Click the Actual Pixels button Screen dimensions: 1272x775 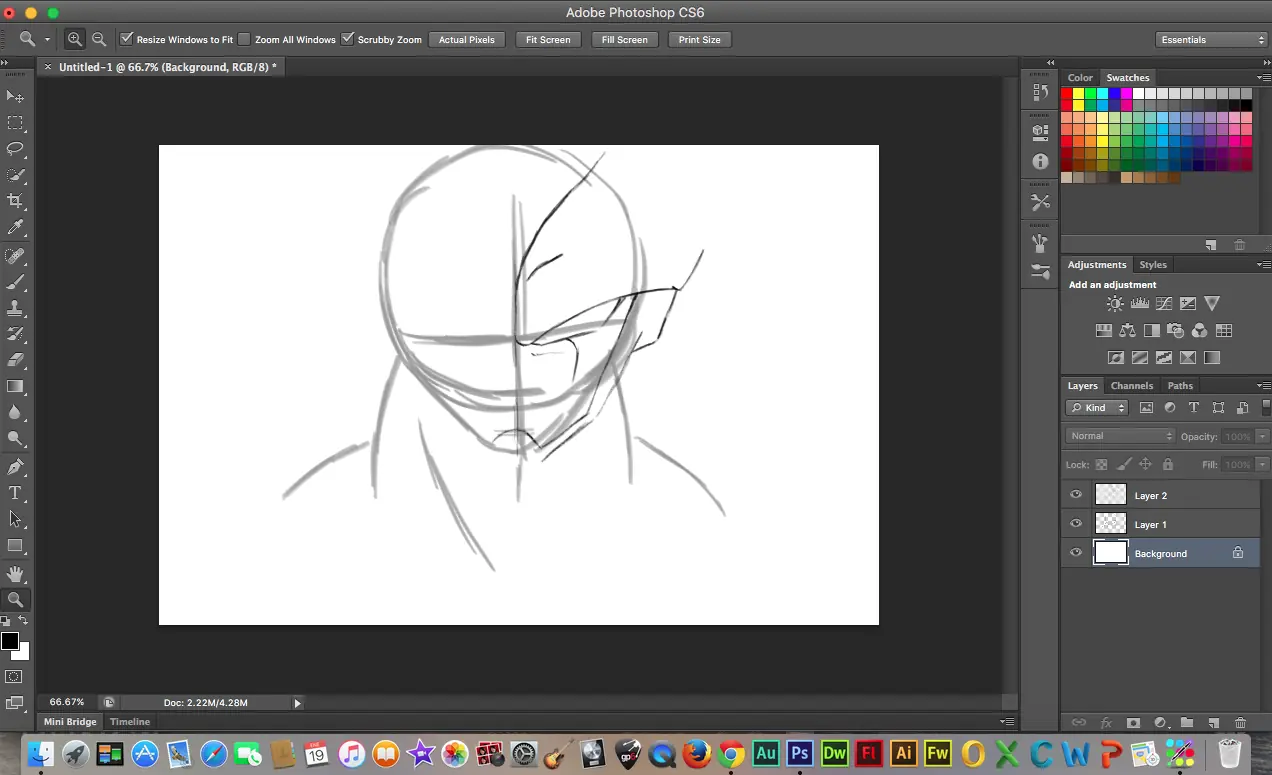pyautogui.click(x=467, y=39)
